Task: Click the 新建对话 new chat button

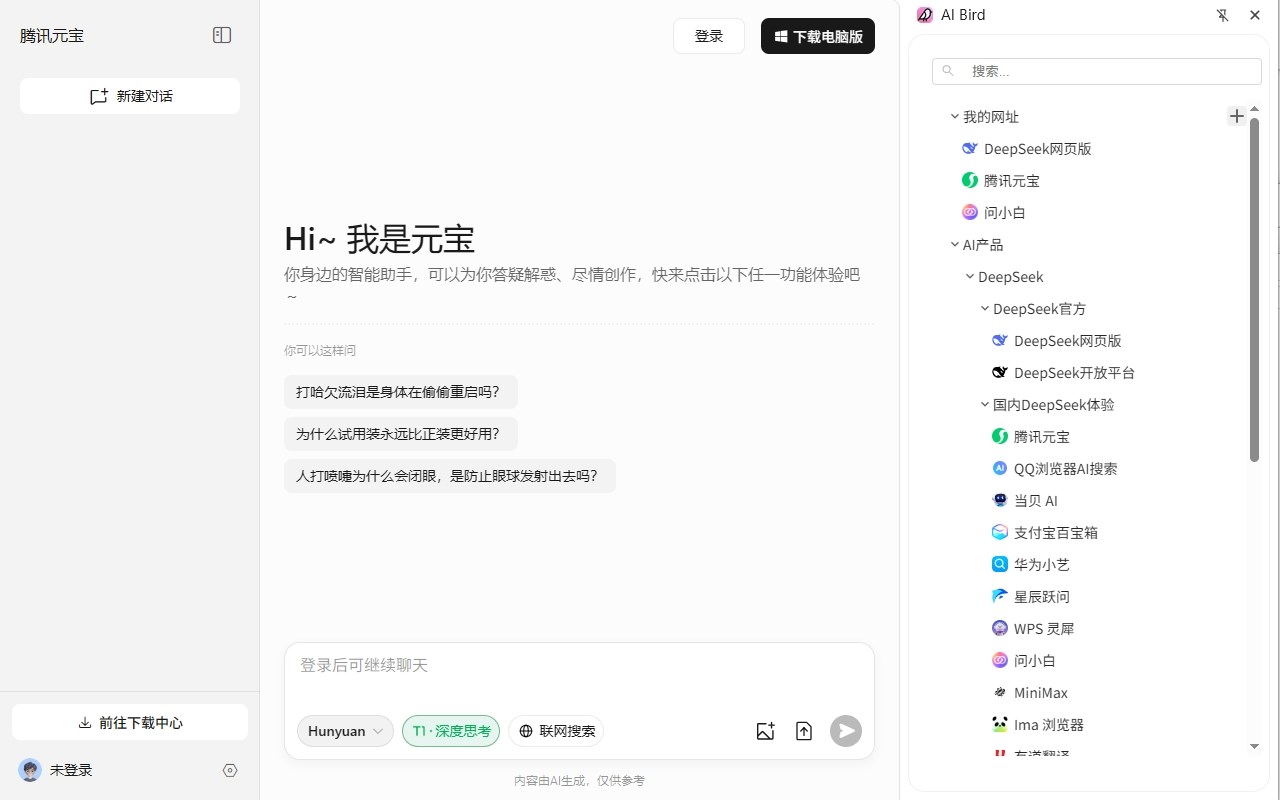Action: tap(130, 96)
